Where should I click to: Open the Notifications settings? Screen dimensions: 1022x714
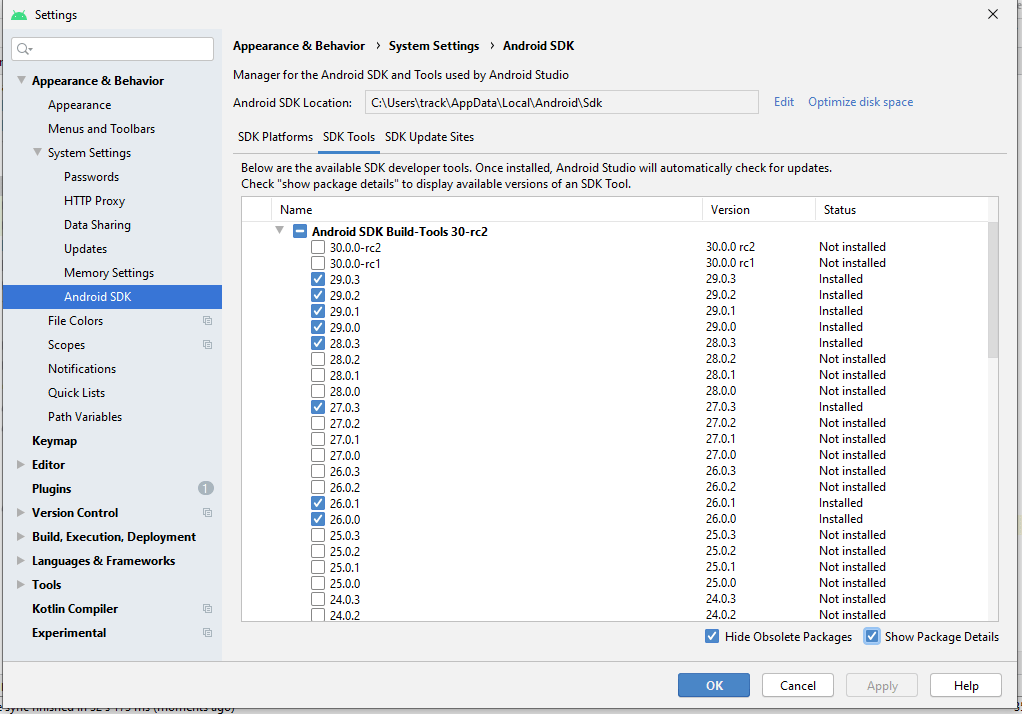[82, 369]
